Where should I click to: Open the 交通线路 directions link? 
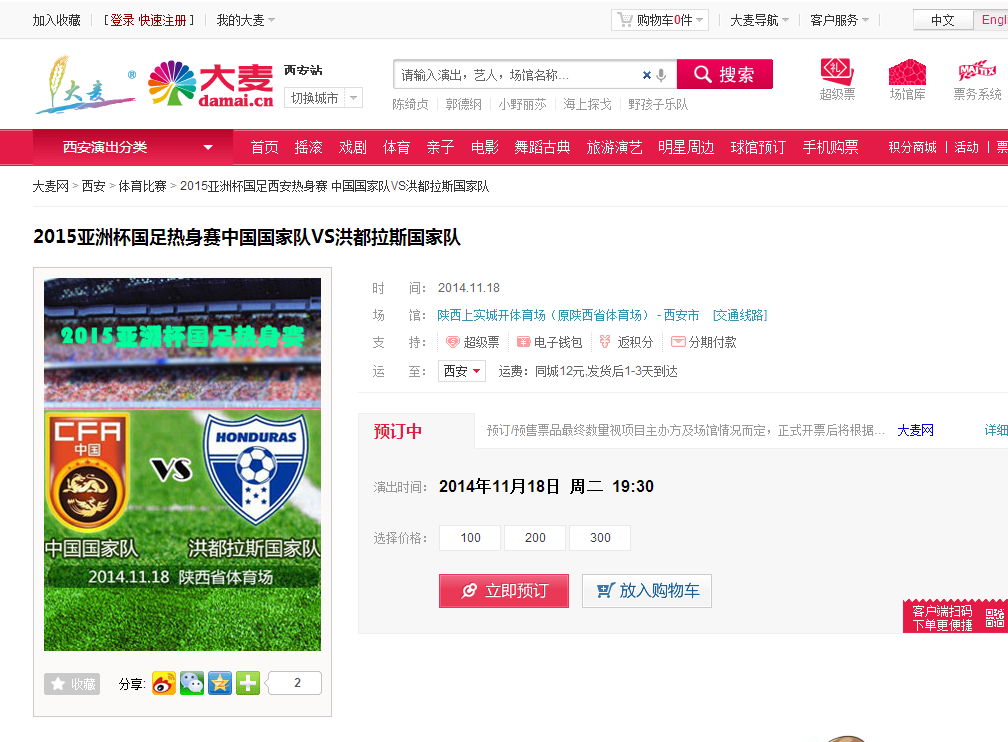(740, 315)
